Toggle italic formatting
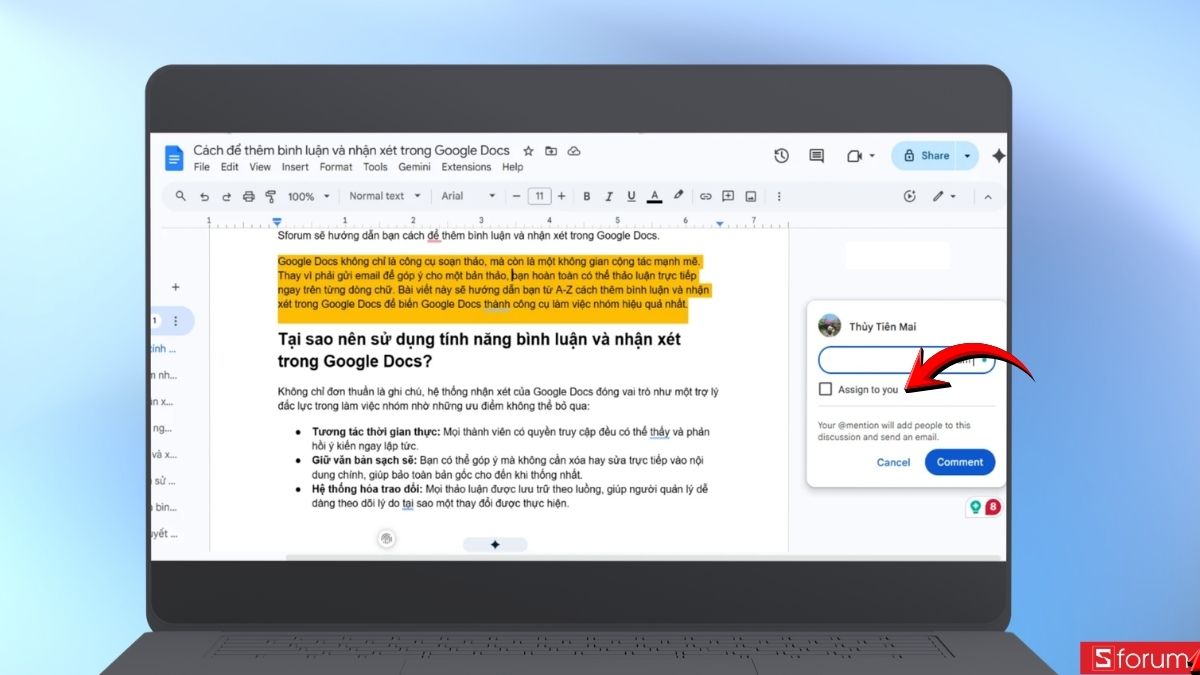Image resolution: width=1200 pixels, height=675 pixels. [609, 196]
